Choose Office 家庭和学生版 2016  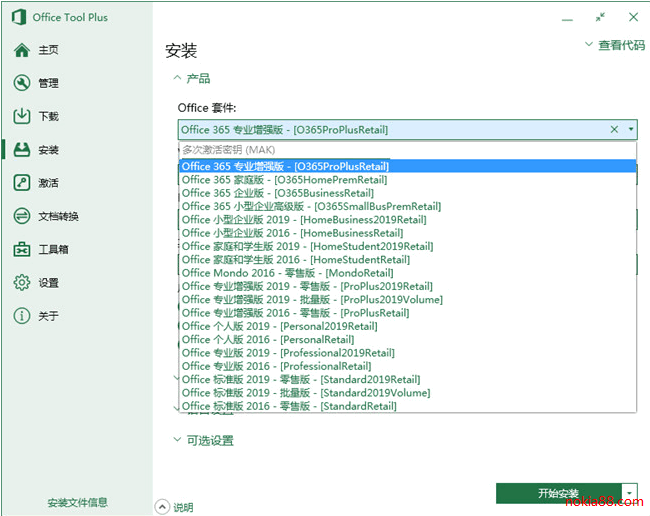click(x=408, y=259)
